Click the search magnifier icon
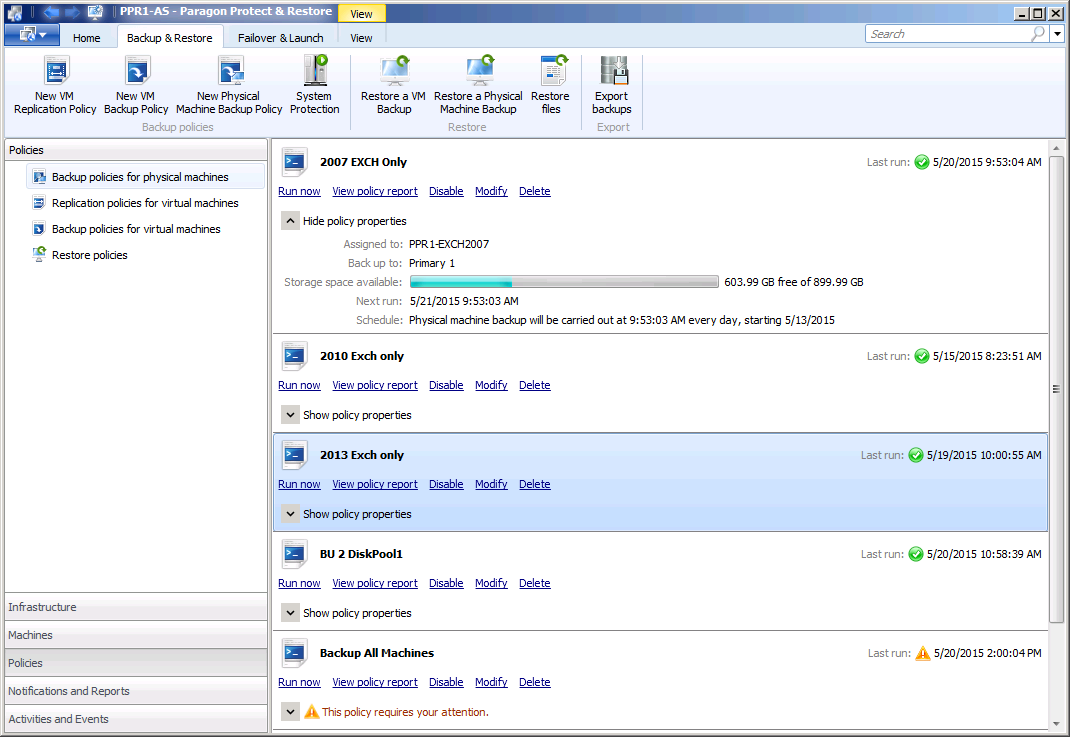1070x737 pixels. coord(1038,33)
